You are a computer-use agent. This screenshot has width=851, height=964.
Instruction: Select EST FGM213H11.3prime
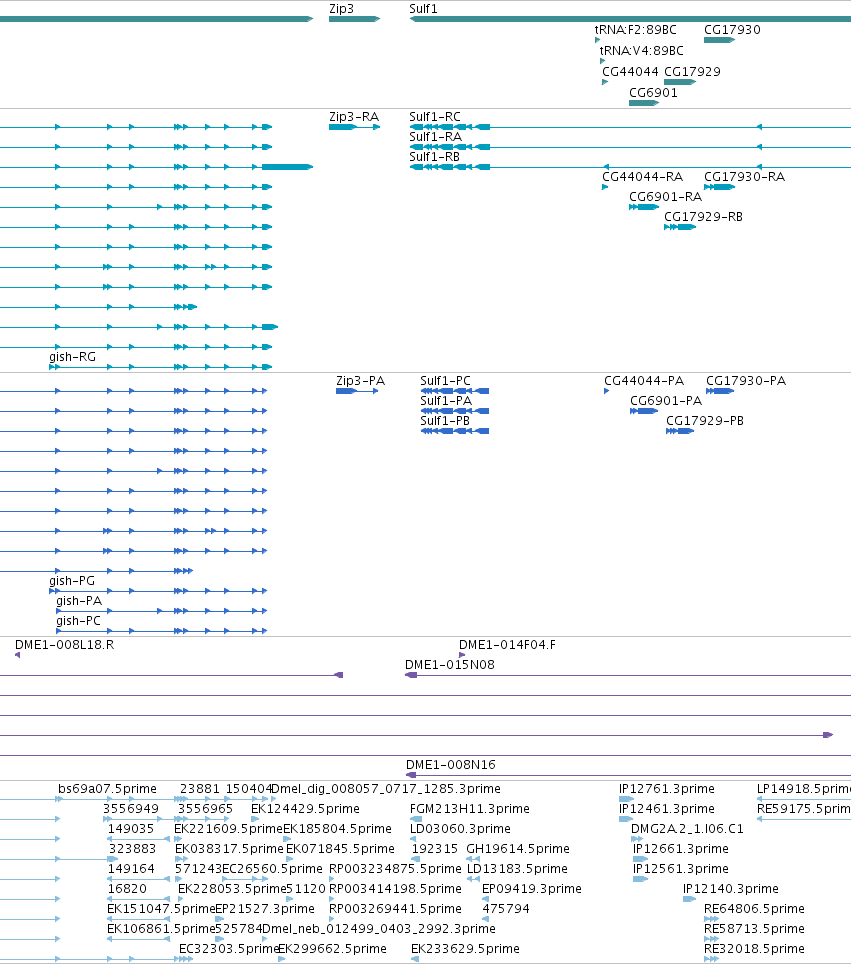[470, 808]
